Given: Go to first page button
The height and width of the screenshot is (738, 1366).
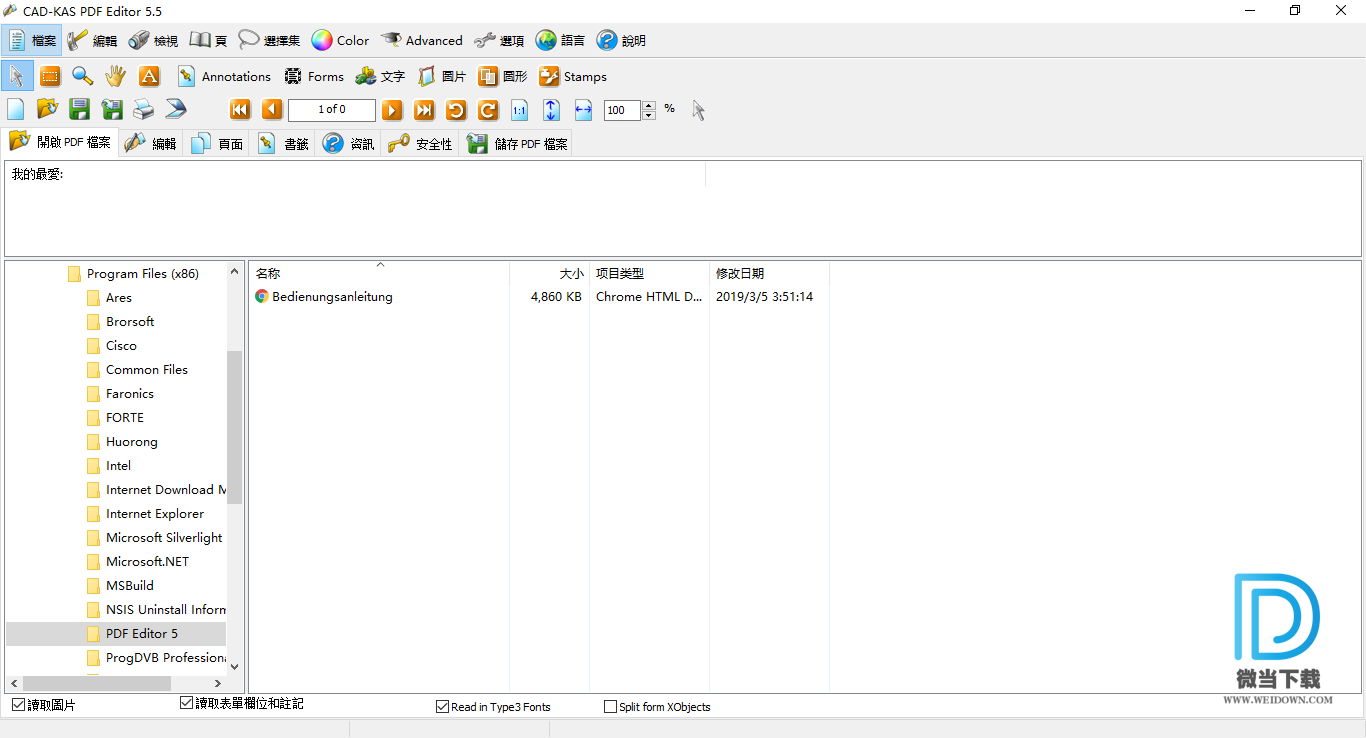Looking at the screenshot, I should (x=240, y=110).
